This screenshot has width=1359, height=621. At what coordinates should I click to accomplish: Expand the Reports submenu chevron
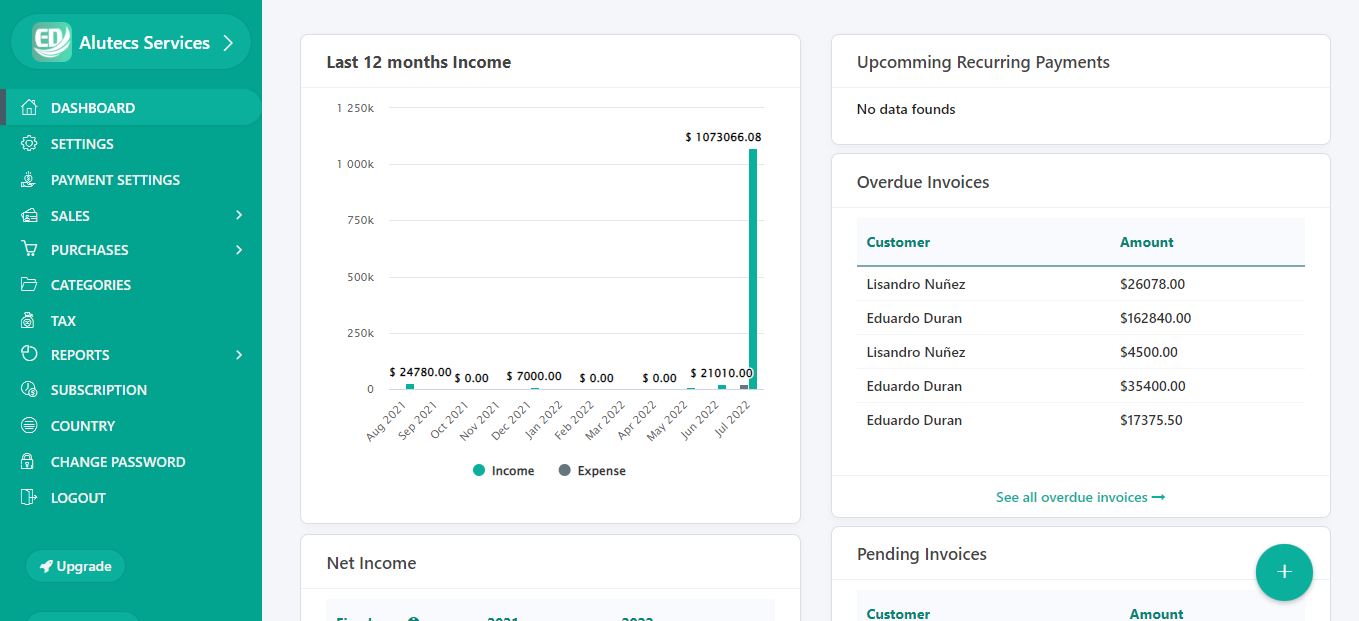click(x=239, y=355)
